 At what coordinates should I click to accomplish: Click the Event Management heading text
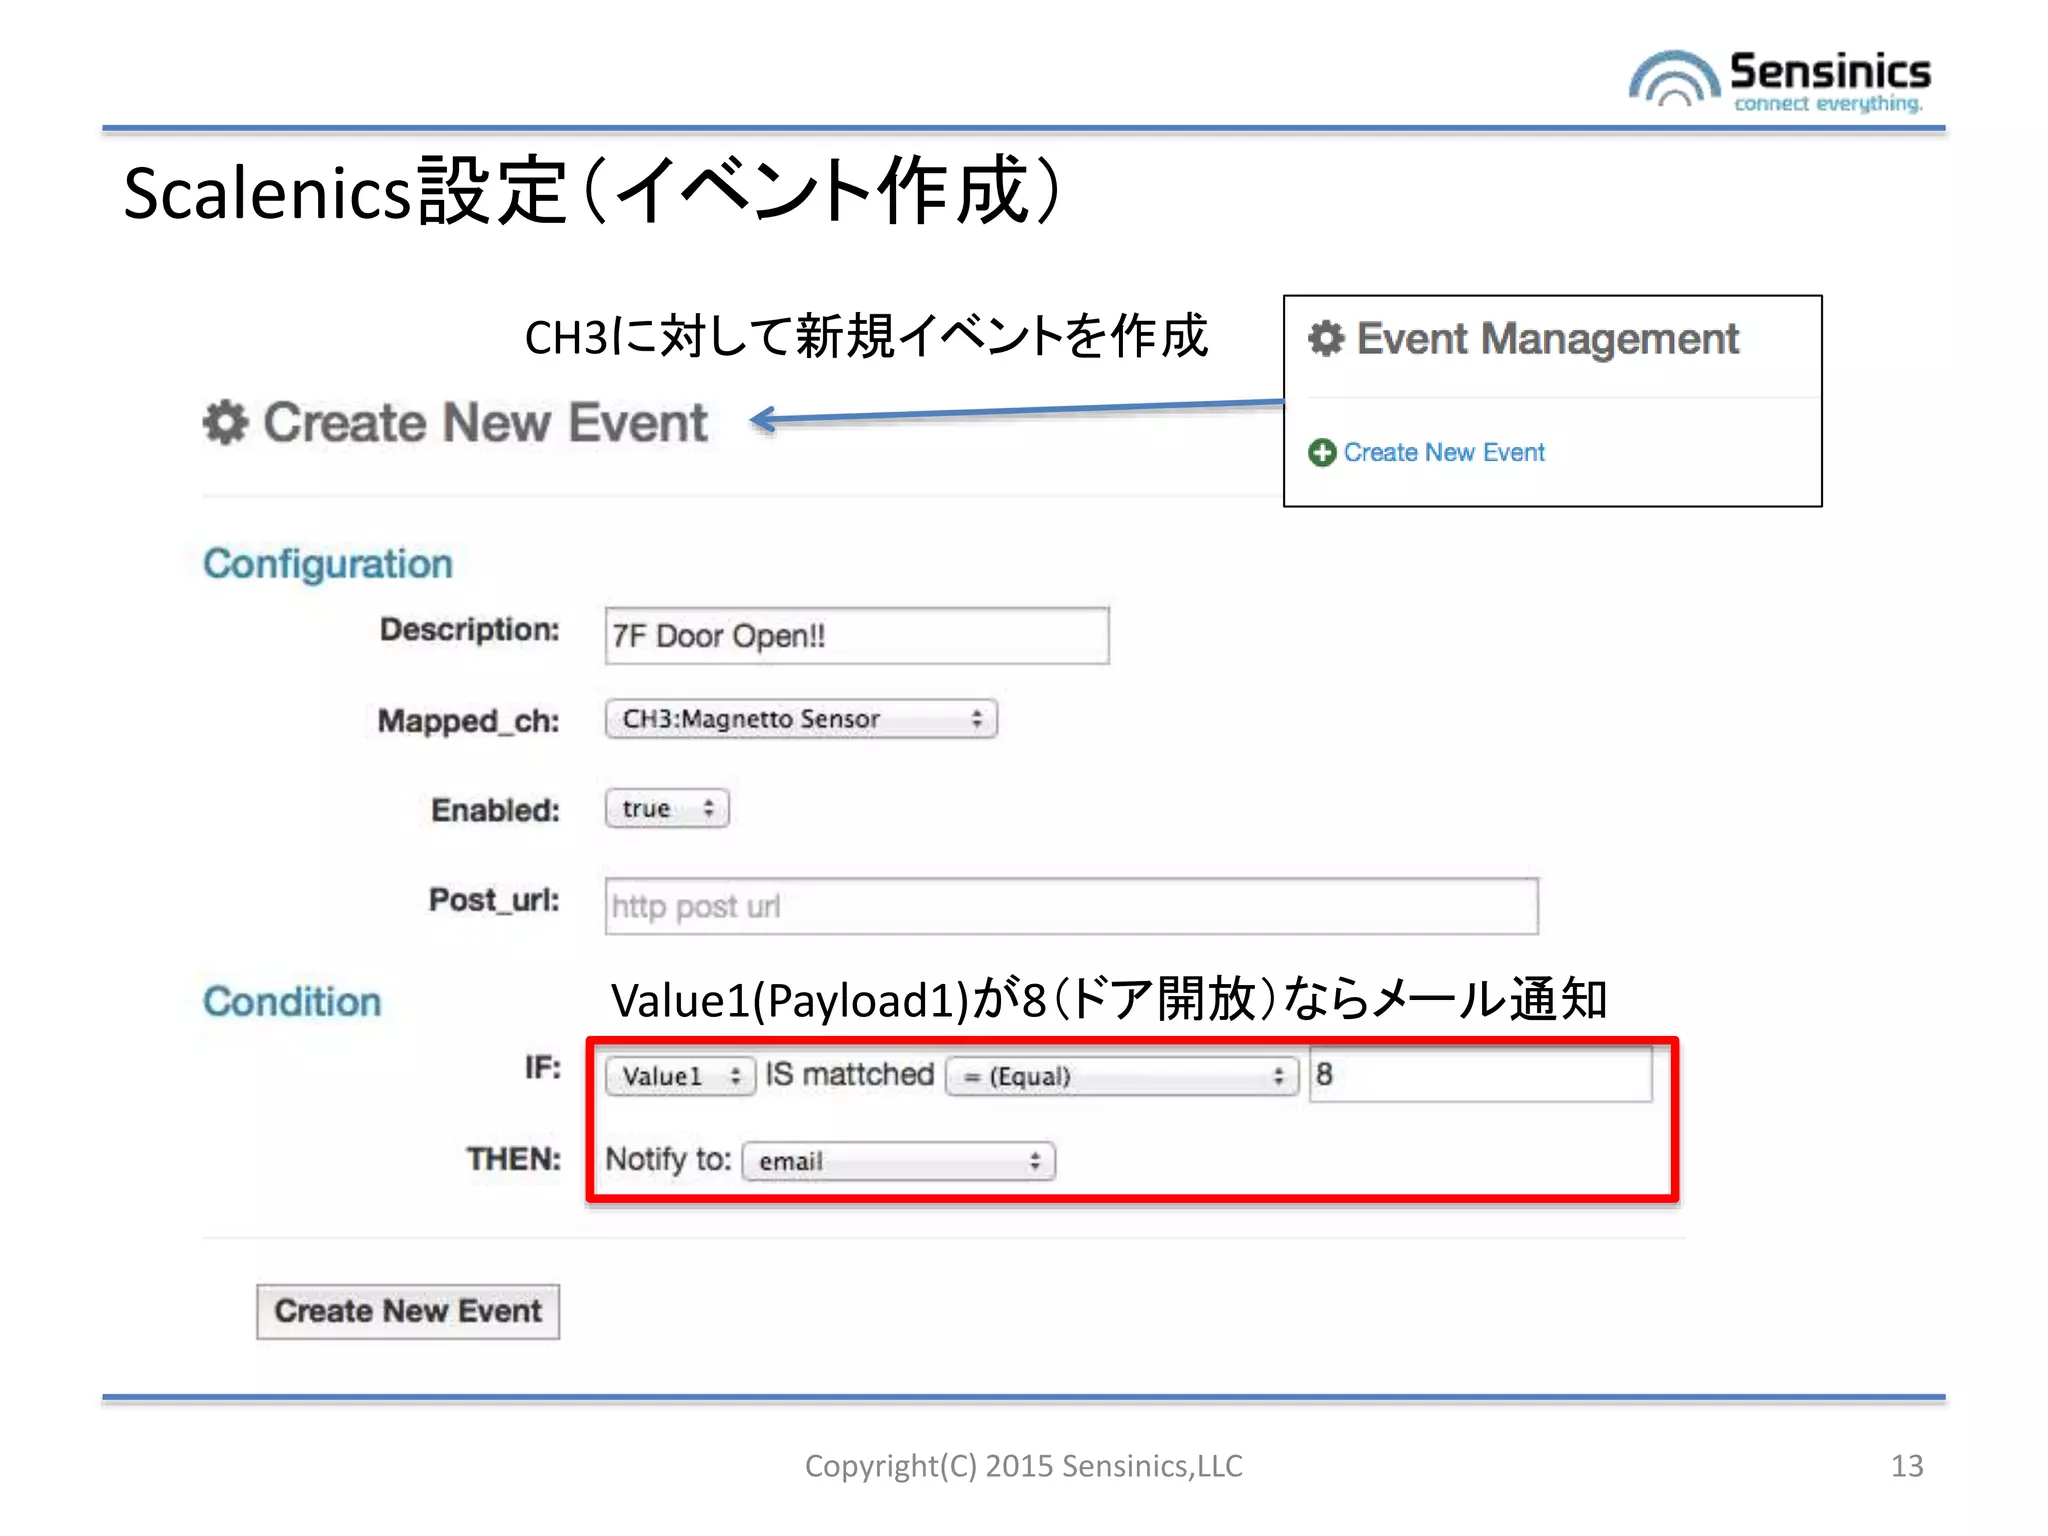click(x=1547, y=339)
